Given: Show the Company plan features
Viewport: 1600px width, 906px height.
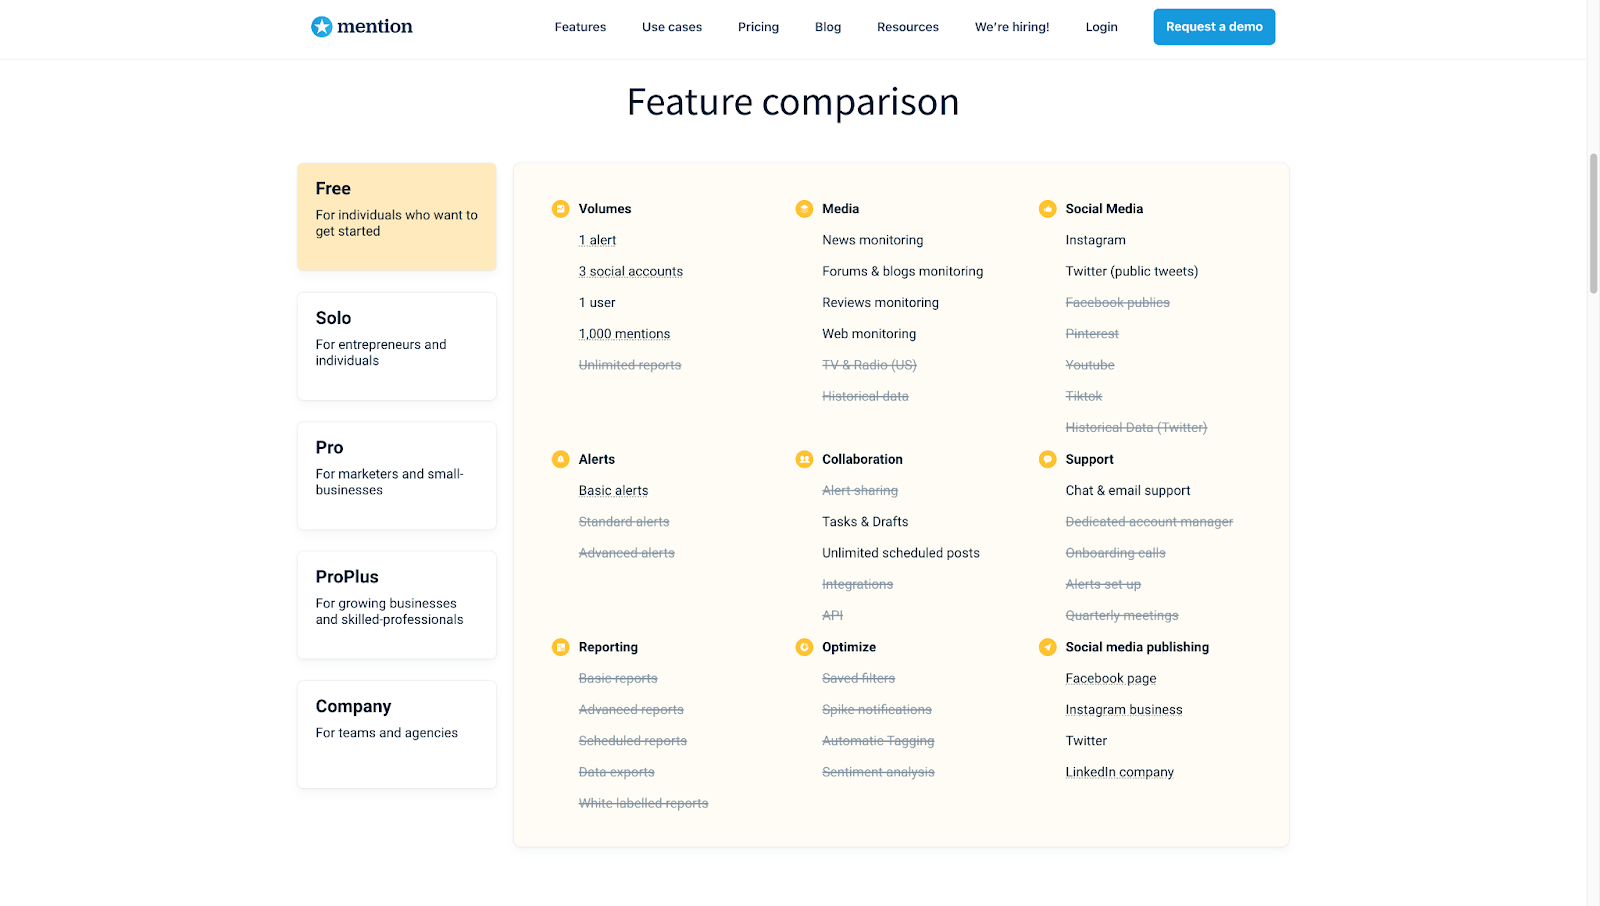Looking at the screenshot, I should 397,734.
